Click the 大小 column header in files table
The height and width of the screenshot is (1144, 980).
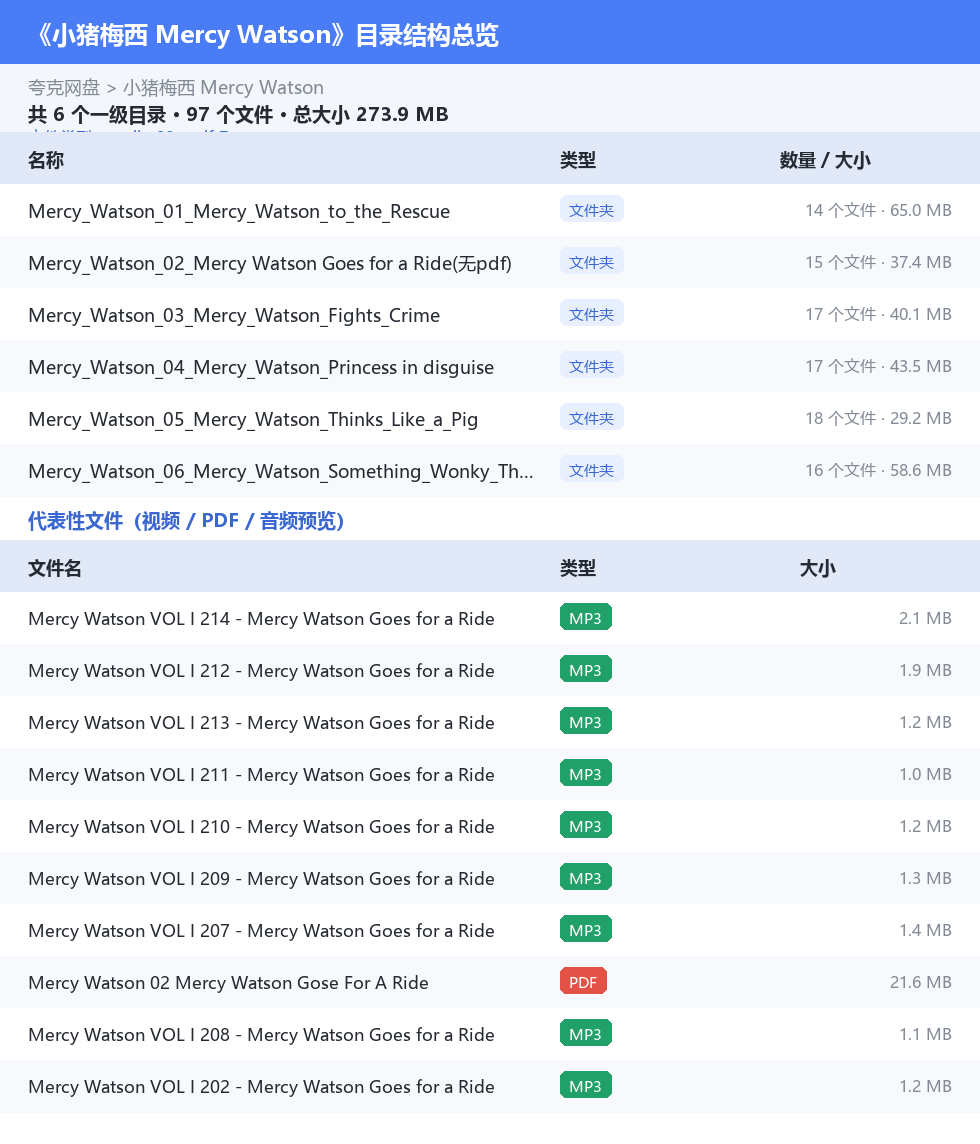pyautogui.click(x=818, y=568)
